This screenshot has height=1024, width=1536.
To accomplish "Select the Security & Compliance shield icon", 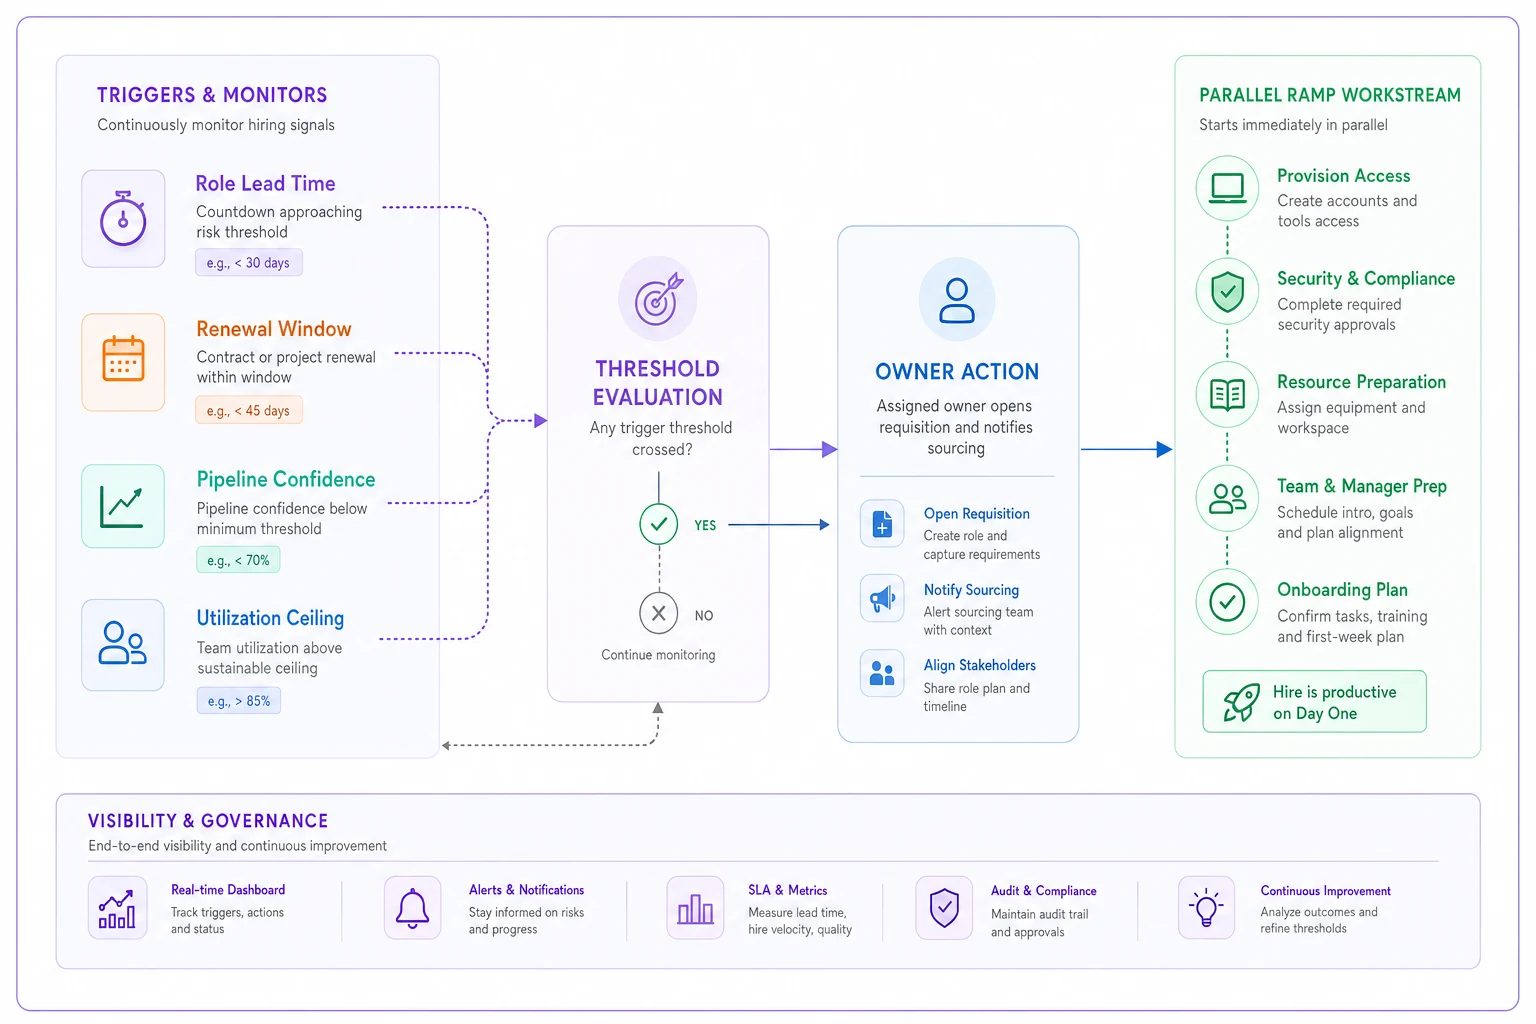I will tap(1227, 292).
